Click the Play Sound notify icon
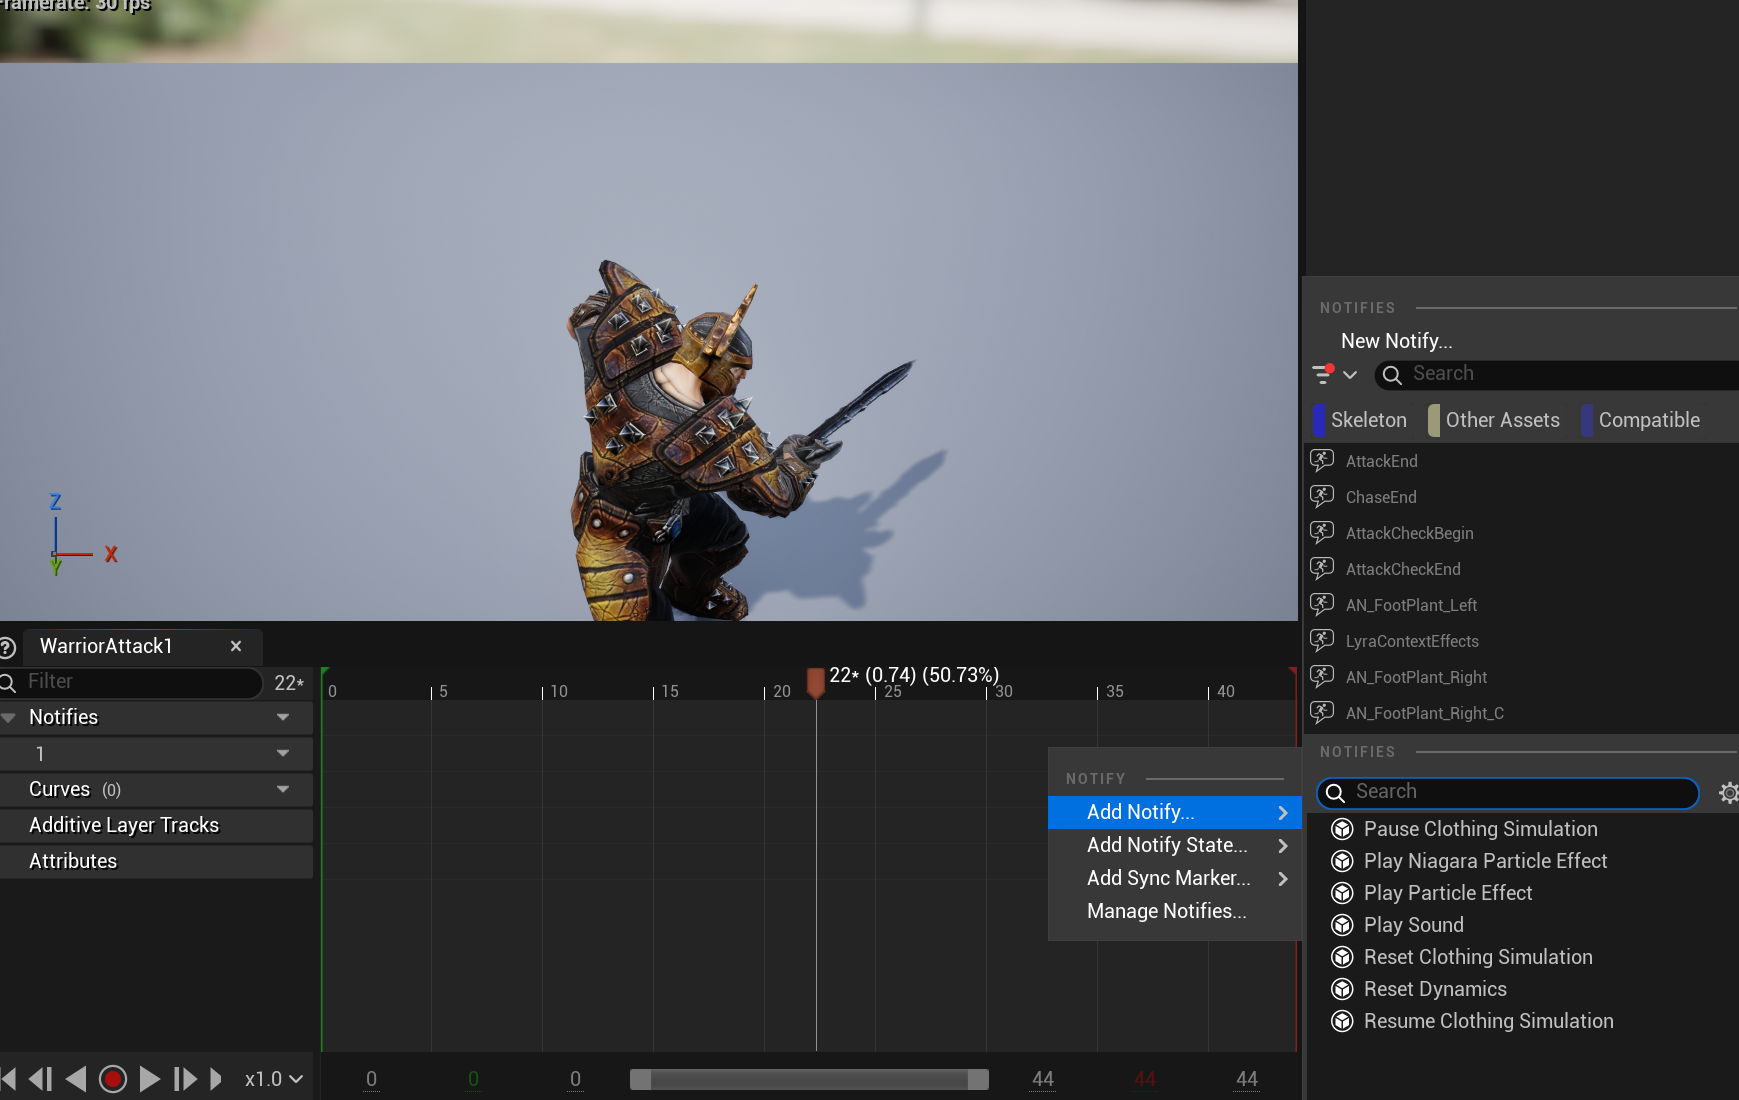This screenshot has height=1100, width=1739. click(1343, 925)
